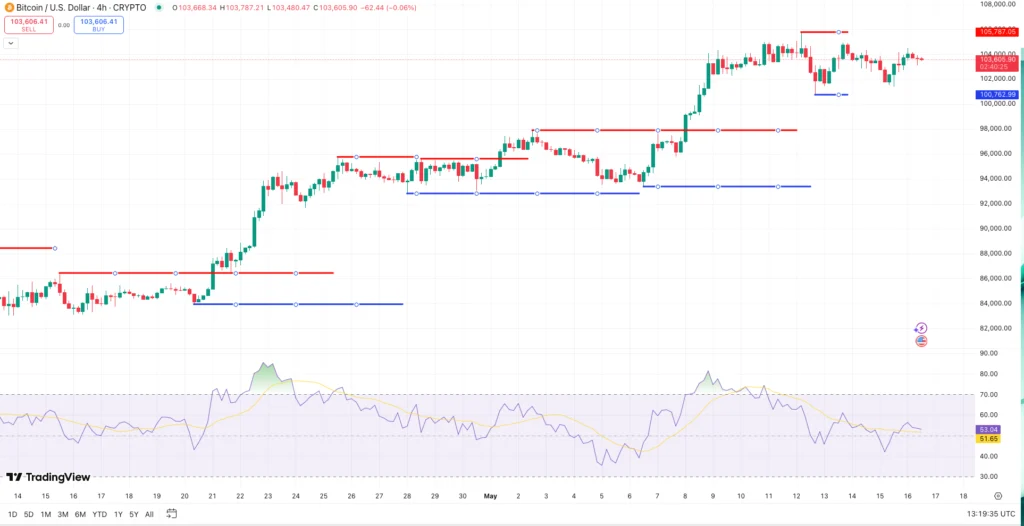The image size is (1024, 526).
Task: Click the Open value 103,668.34
Action: 197,8
